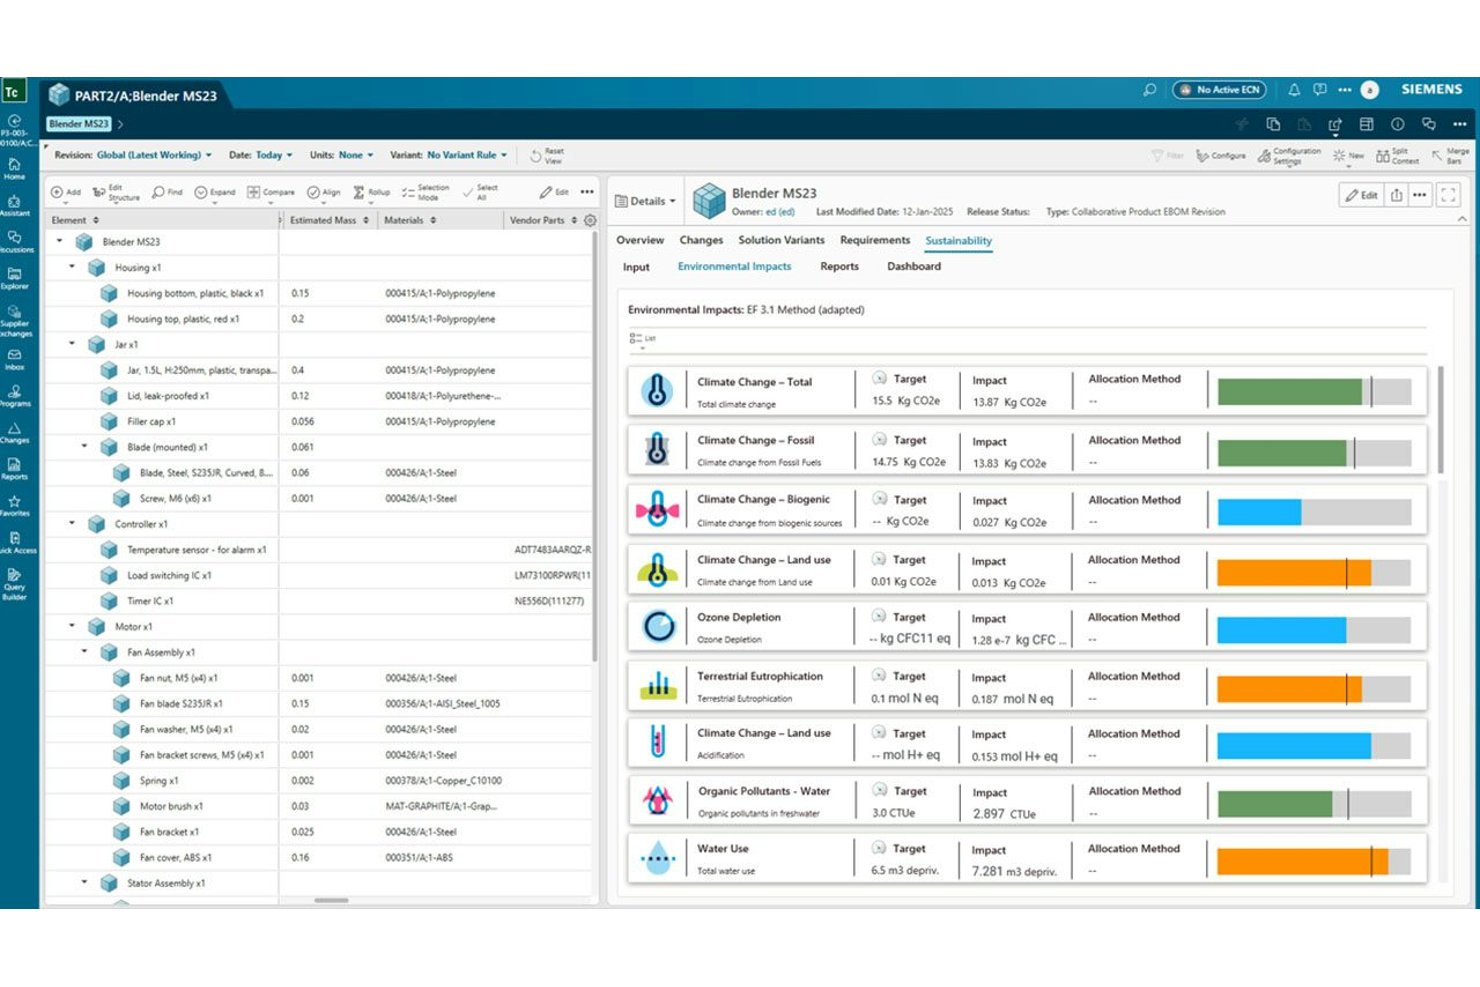Viewport: 1480px width, 987px height.
Task: Open the Inbox in the left sidebar
Action: click(x=14, y=359)
